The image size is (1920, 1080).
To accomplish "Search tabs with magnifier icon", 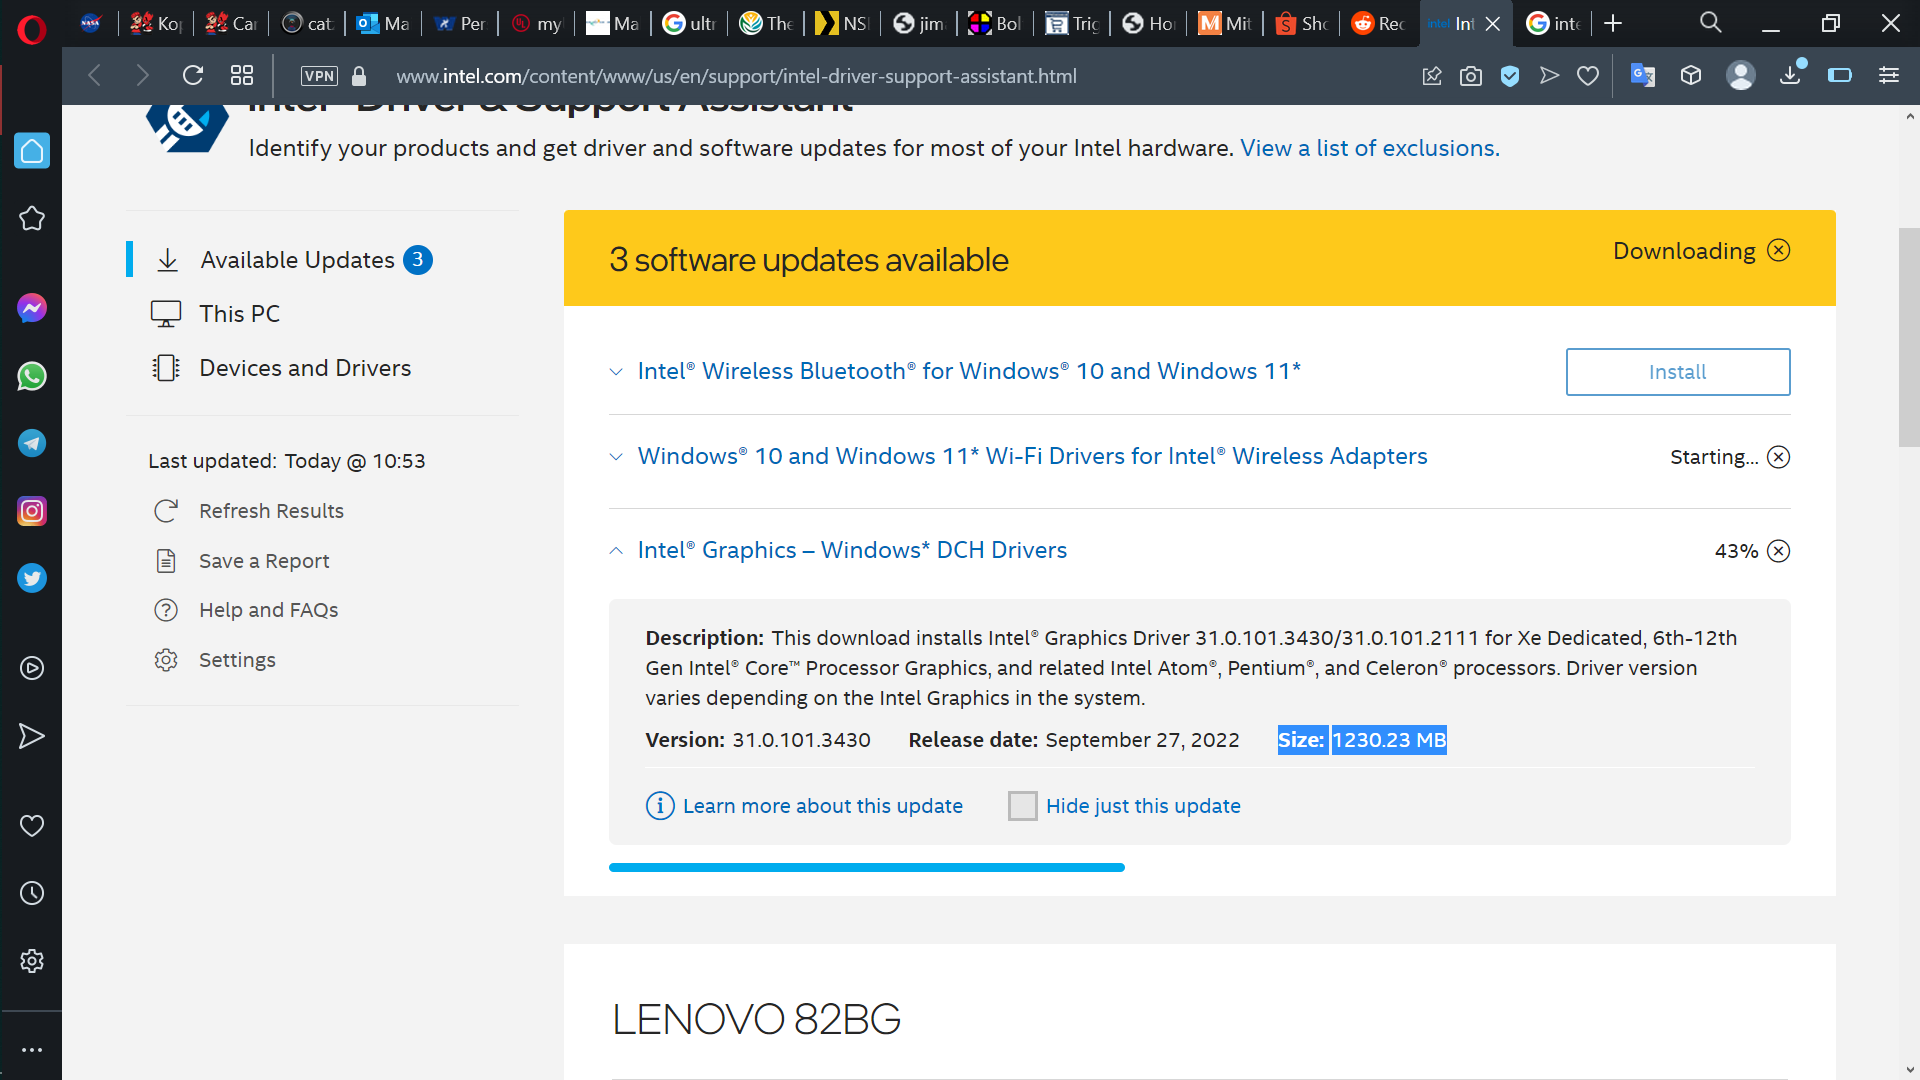I will pyautogui.click(x=1711, y=23).
